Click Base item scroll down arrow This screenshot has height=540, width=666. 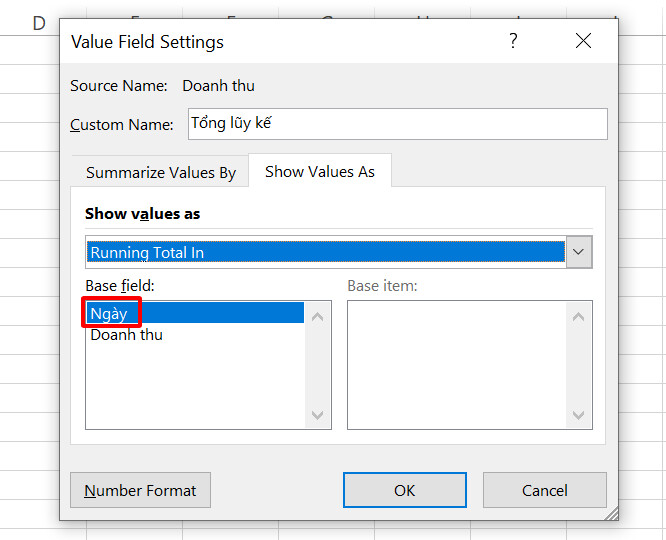tap(579, 414)
